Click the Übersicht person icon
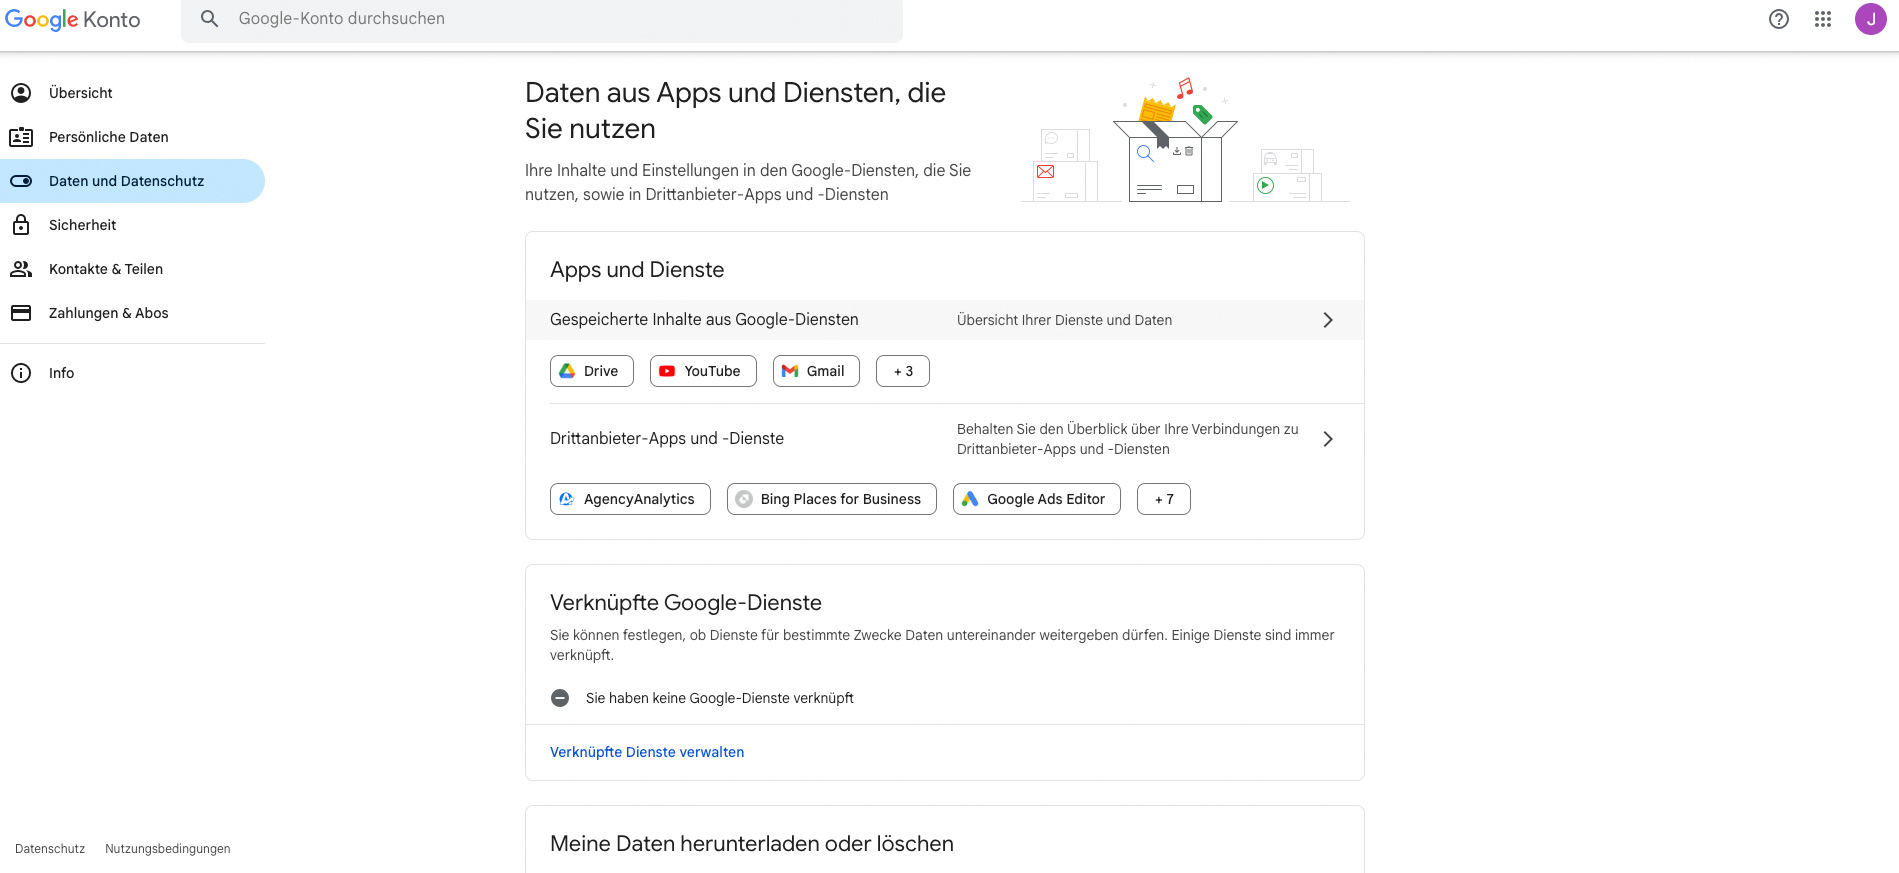This screenshot has height=873, width=1899. (x=21, y=93)
